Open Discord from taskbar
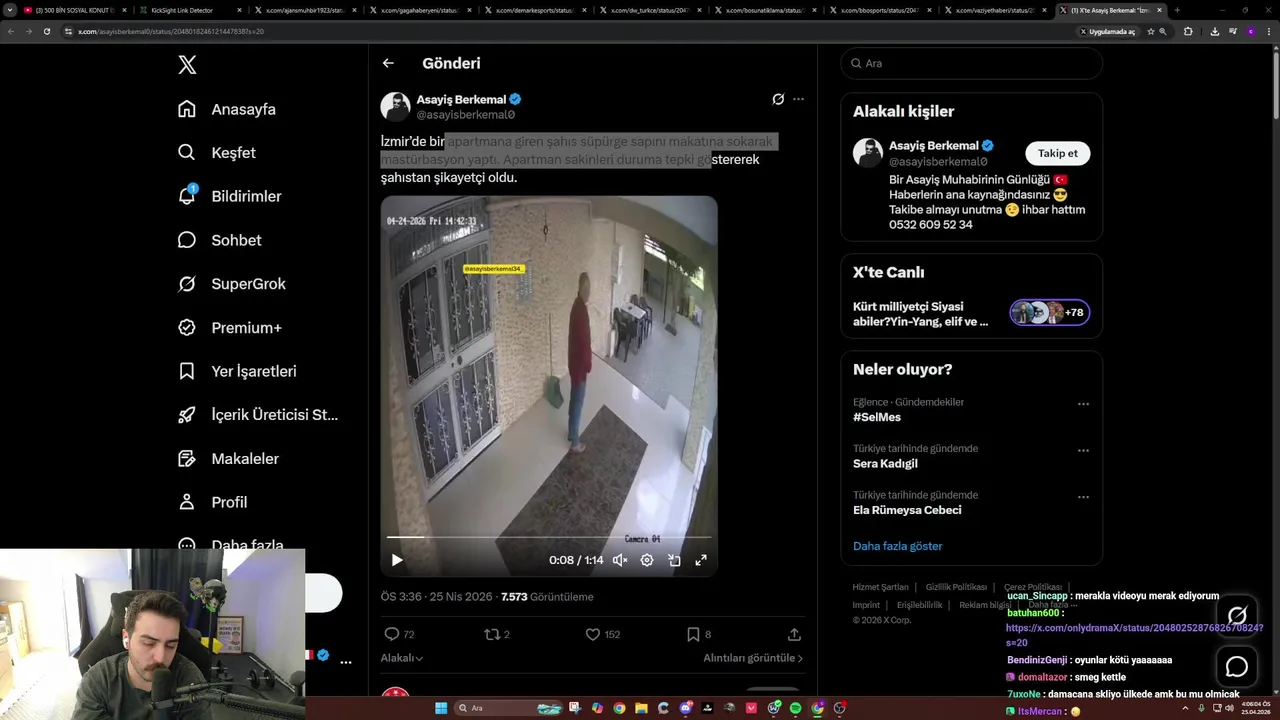1280x720 pixels. [685, 708]
